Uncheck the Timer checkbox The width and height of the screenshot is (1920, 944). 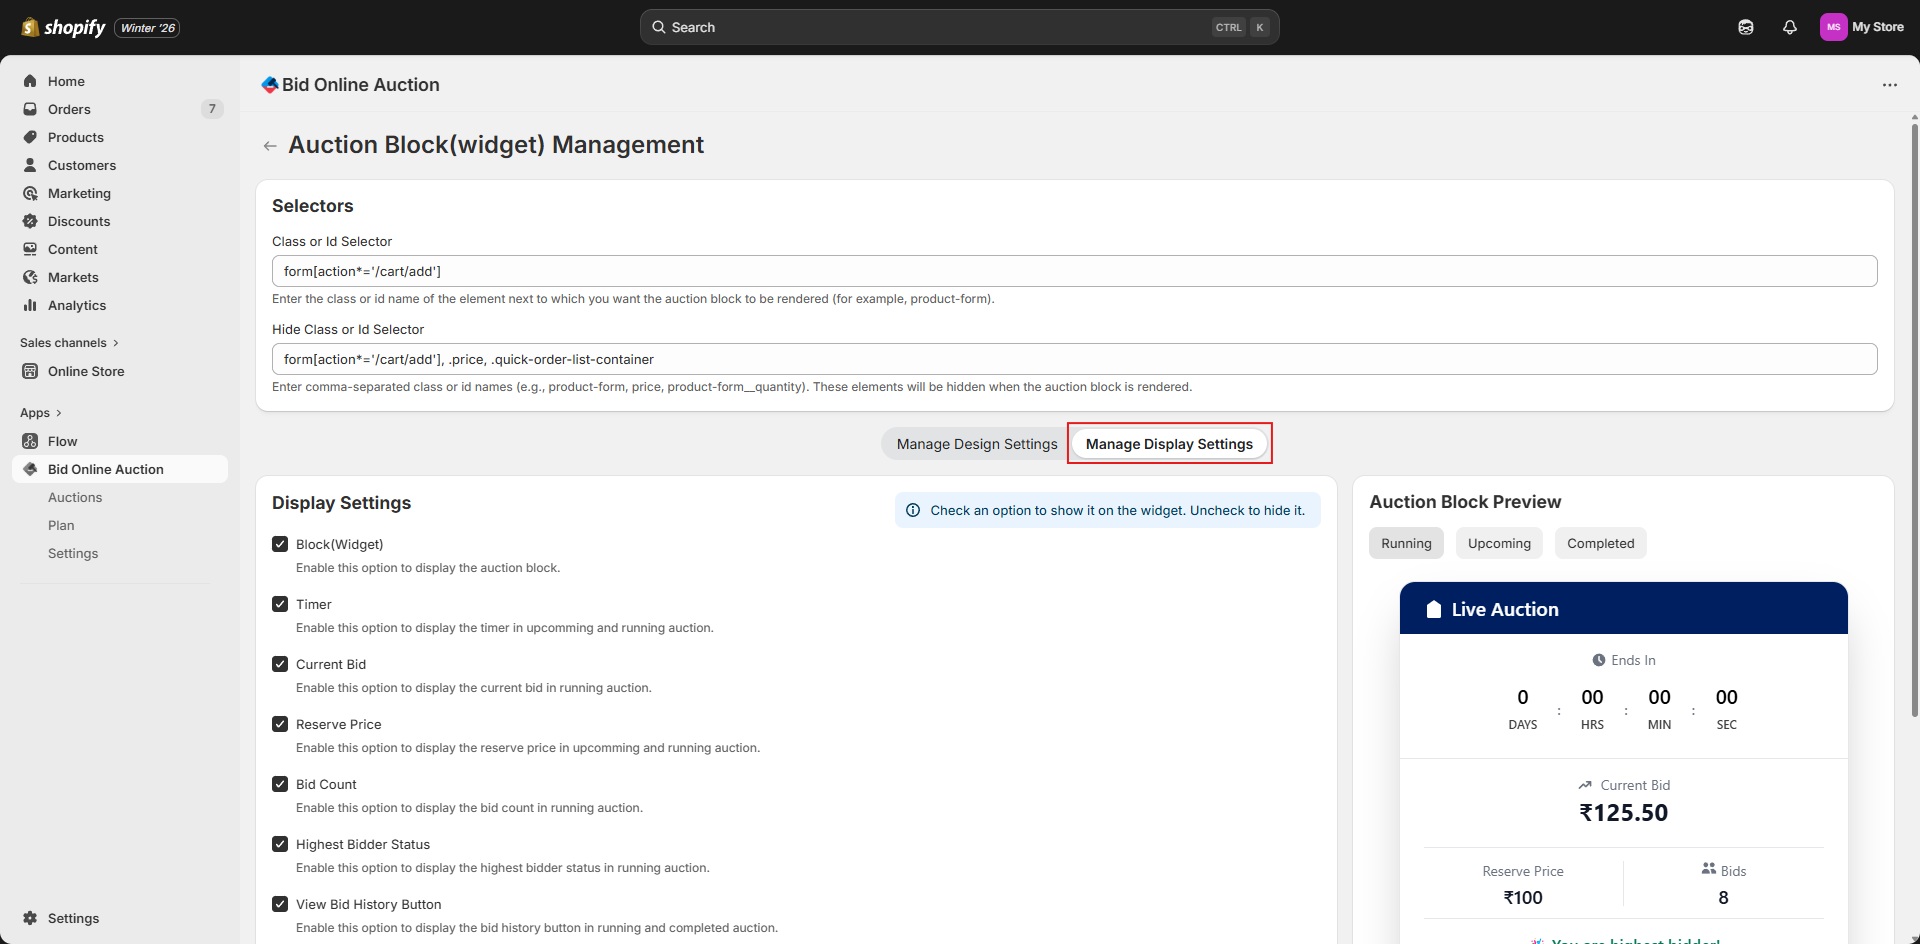click(280, 604)
